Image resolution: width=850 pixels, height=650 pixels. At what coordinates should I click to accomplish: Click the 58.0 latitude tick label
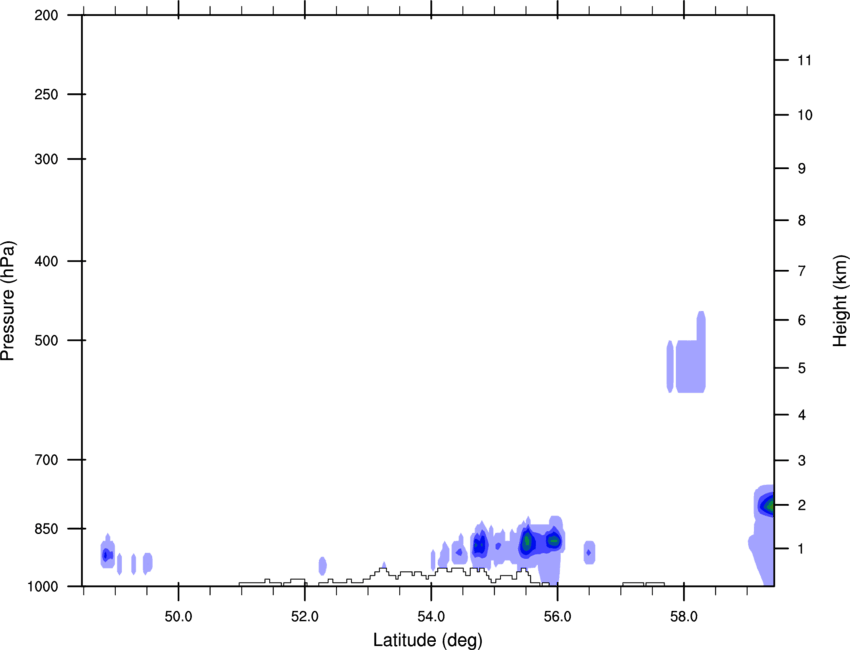[684, 617]
